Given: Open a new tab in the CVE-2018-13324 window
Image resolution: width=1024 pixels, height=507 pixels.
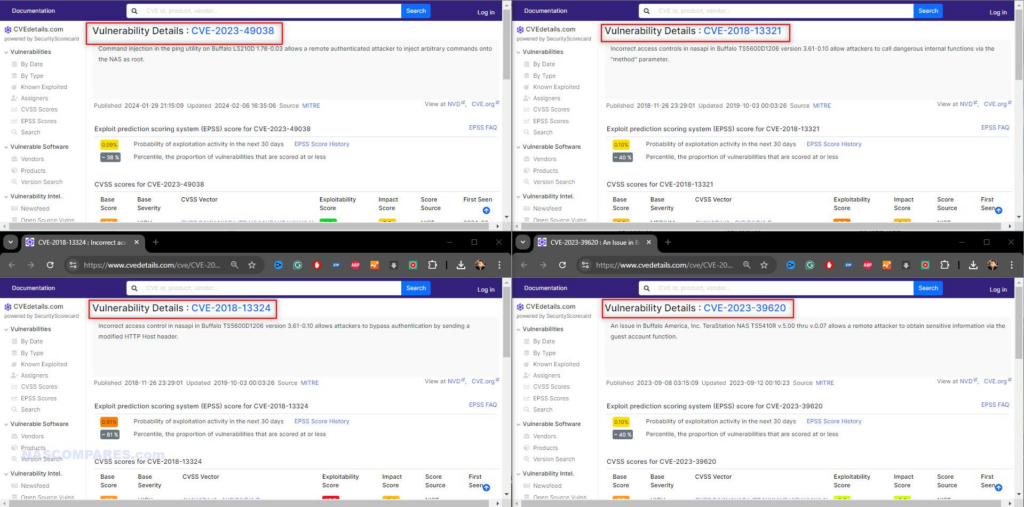Looking at the screenshot, I should coord(155,242).
